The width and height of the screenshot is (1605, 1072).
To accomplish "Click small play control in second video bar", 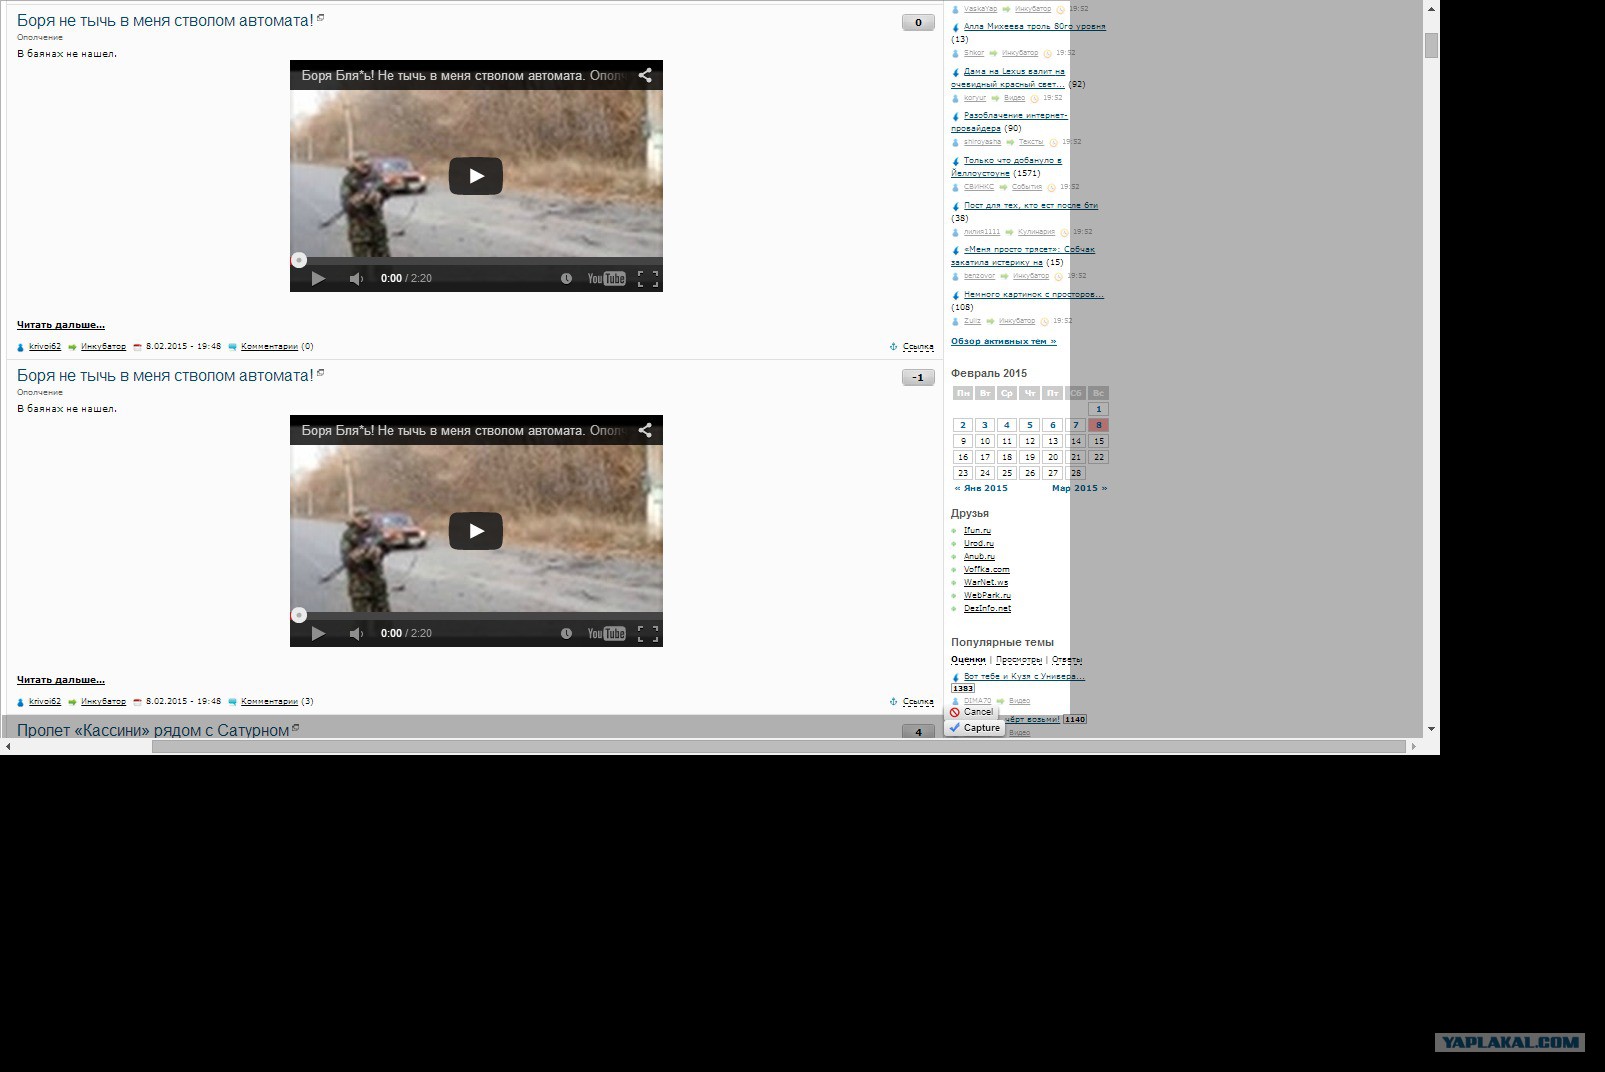I will pos(318,633).
